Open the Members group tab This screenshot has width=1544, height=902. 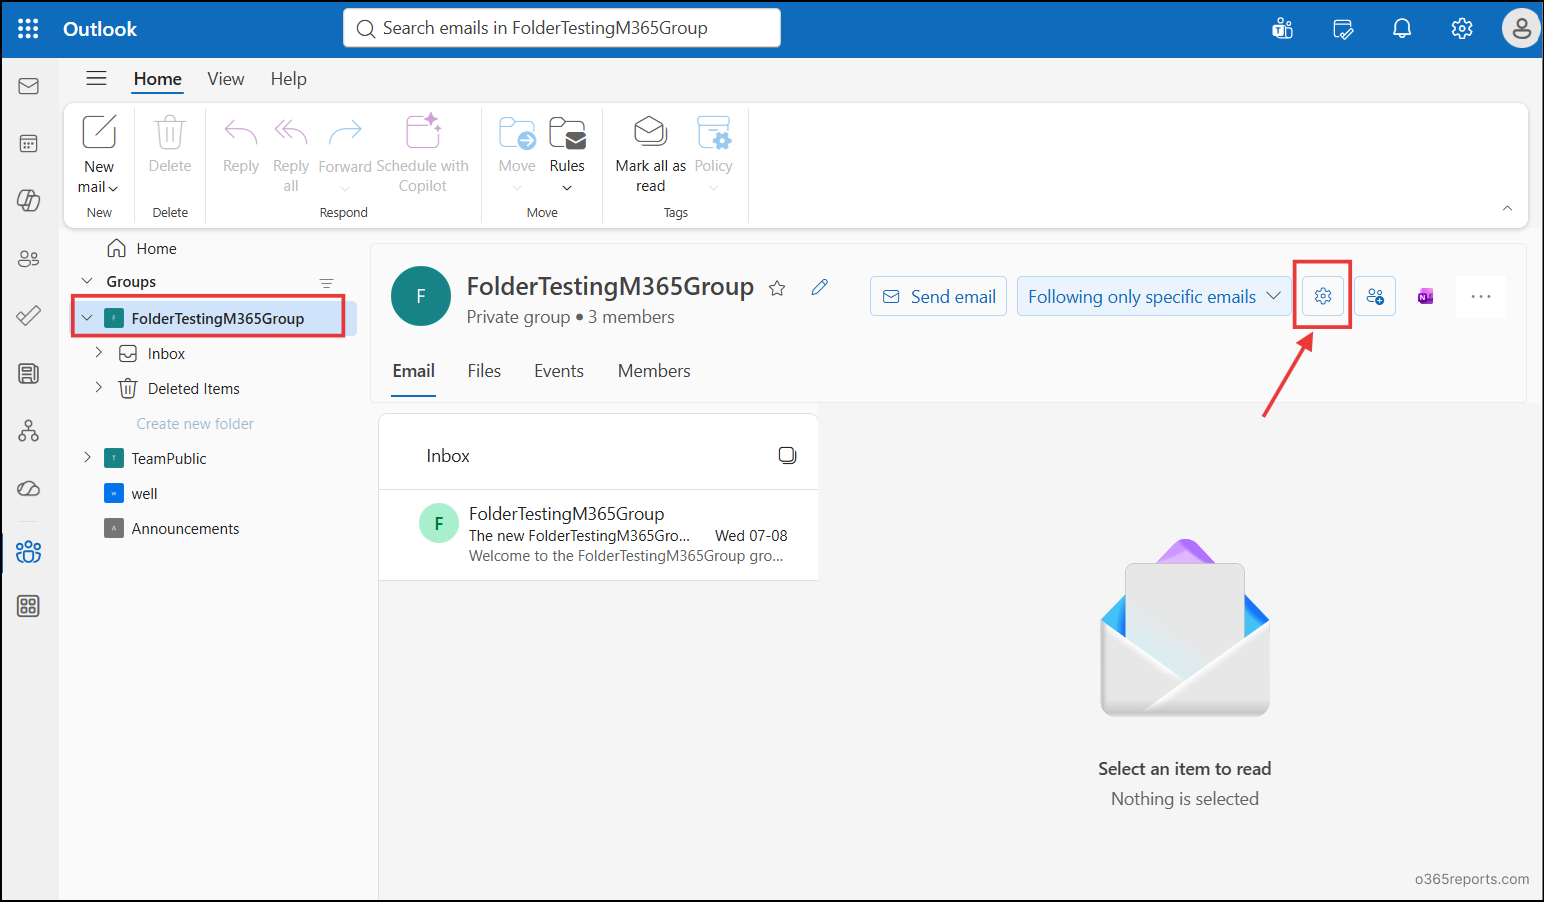click(x=654, y=371)
